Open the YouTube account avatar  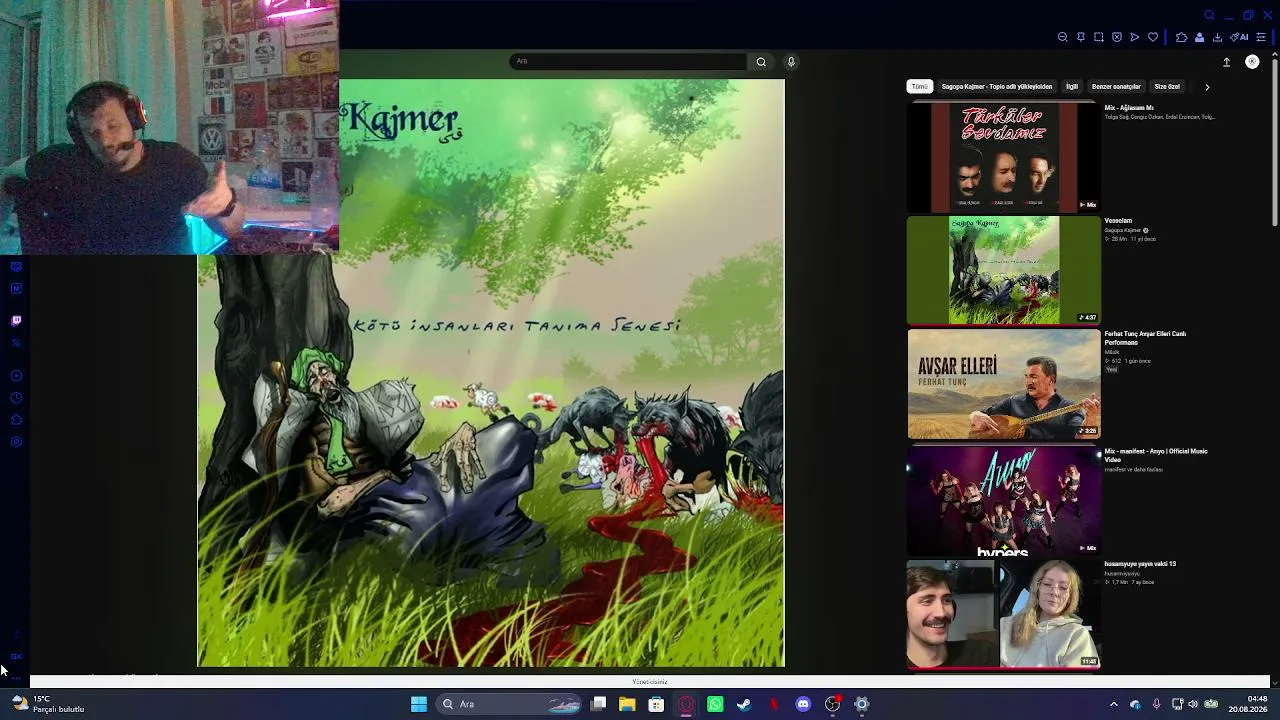pos(1252,62)
